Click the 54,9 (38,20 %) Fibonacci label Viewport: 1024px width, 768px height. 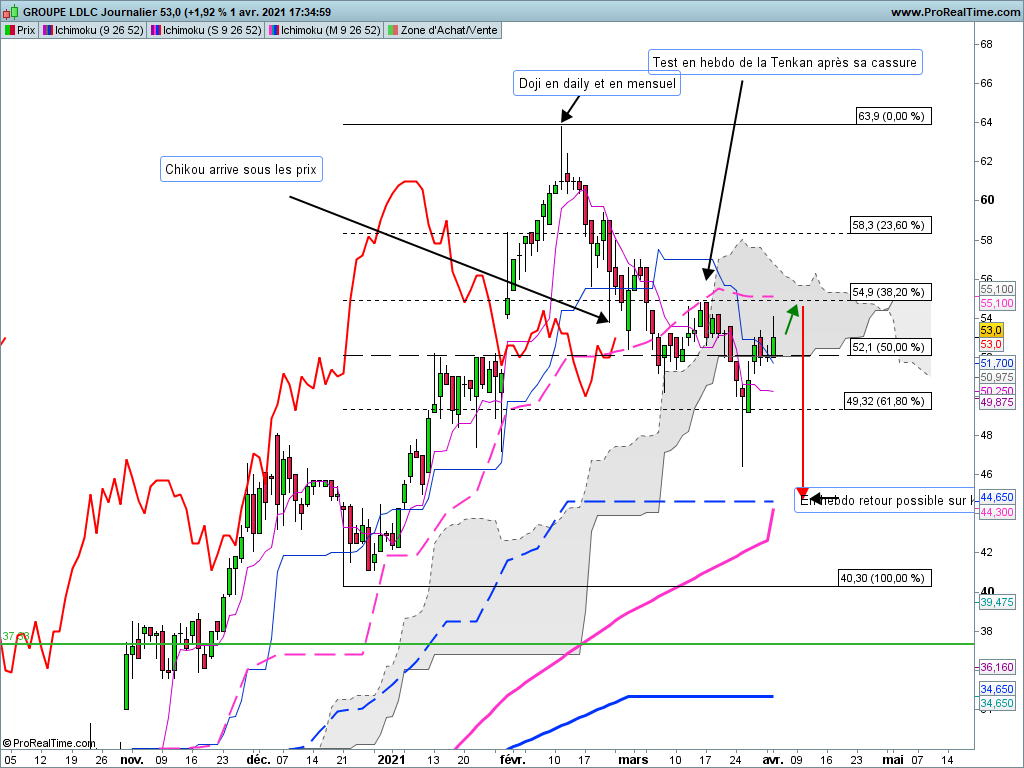(891, 292)
